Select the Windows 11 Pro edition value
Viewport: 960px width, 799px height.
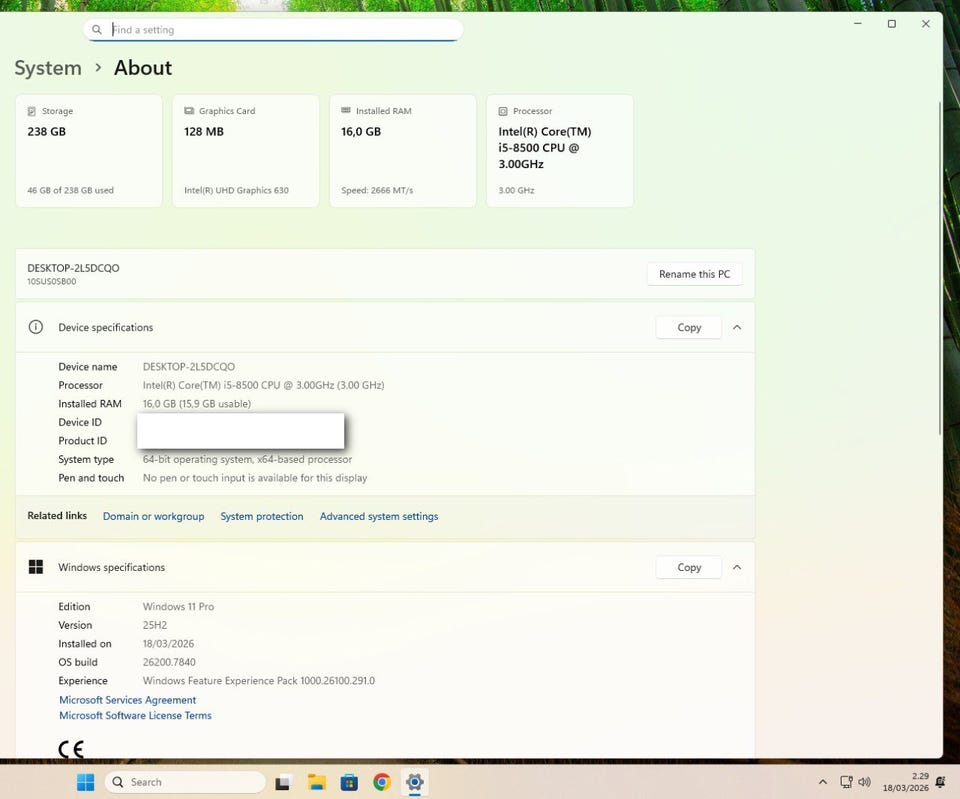178,607
